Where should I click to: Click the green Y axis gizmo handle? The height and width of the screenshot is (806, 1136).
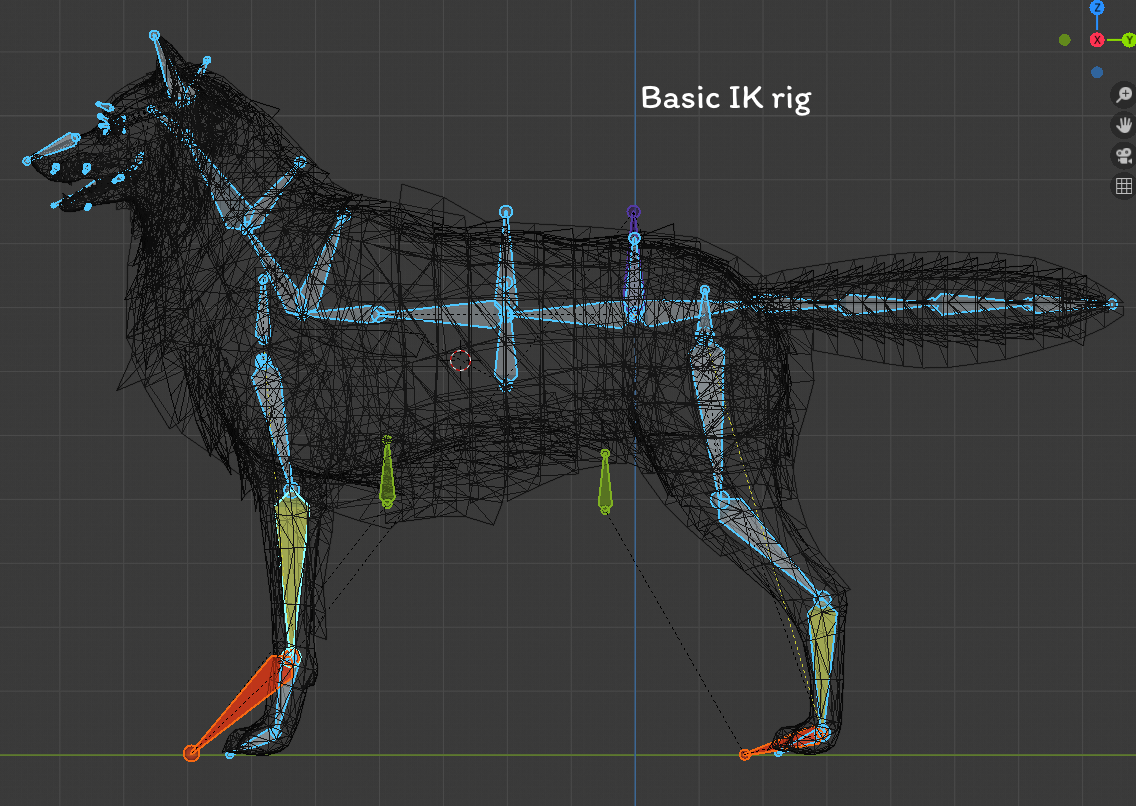click(x=1129, y=40)
